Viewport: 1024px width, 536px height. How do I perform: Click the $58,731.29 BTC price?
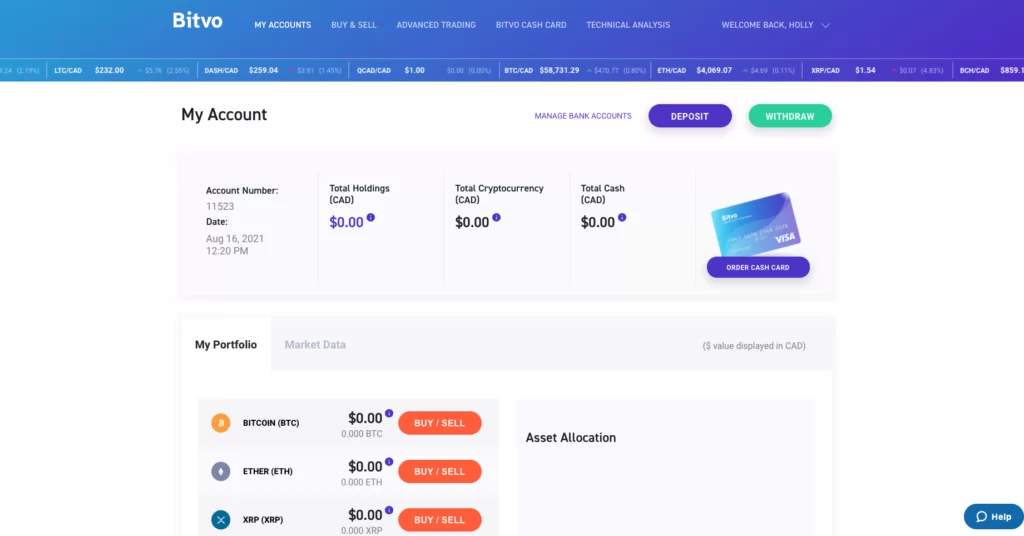560,71
